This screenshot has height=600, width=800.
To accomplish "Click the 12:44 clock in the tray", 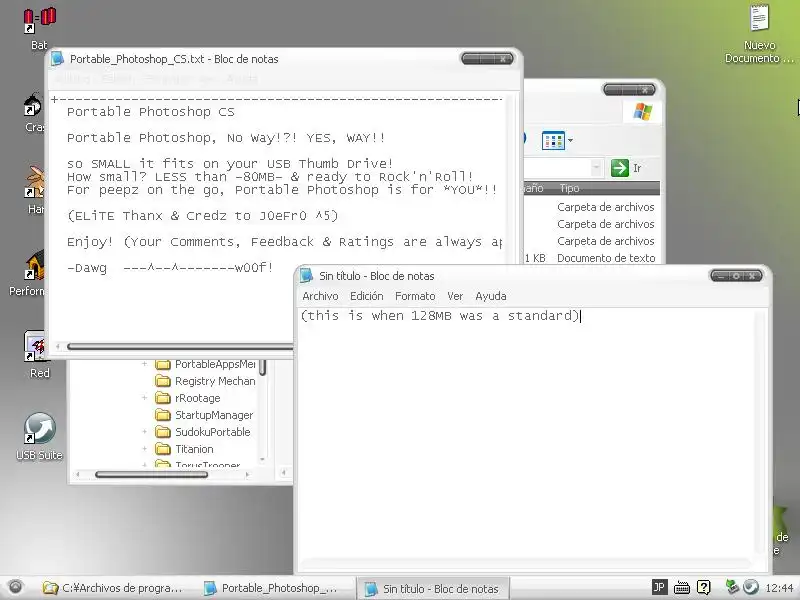I will coord(779,588).
